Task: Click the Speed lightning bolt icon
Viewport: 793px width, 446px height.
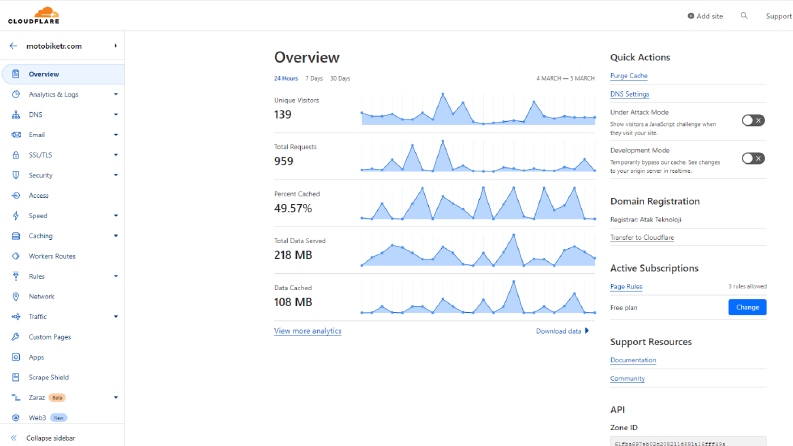Action: [x=16, y=215]
